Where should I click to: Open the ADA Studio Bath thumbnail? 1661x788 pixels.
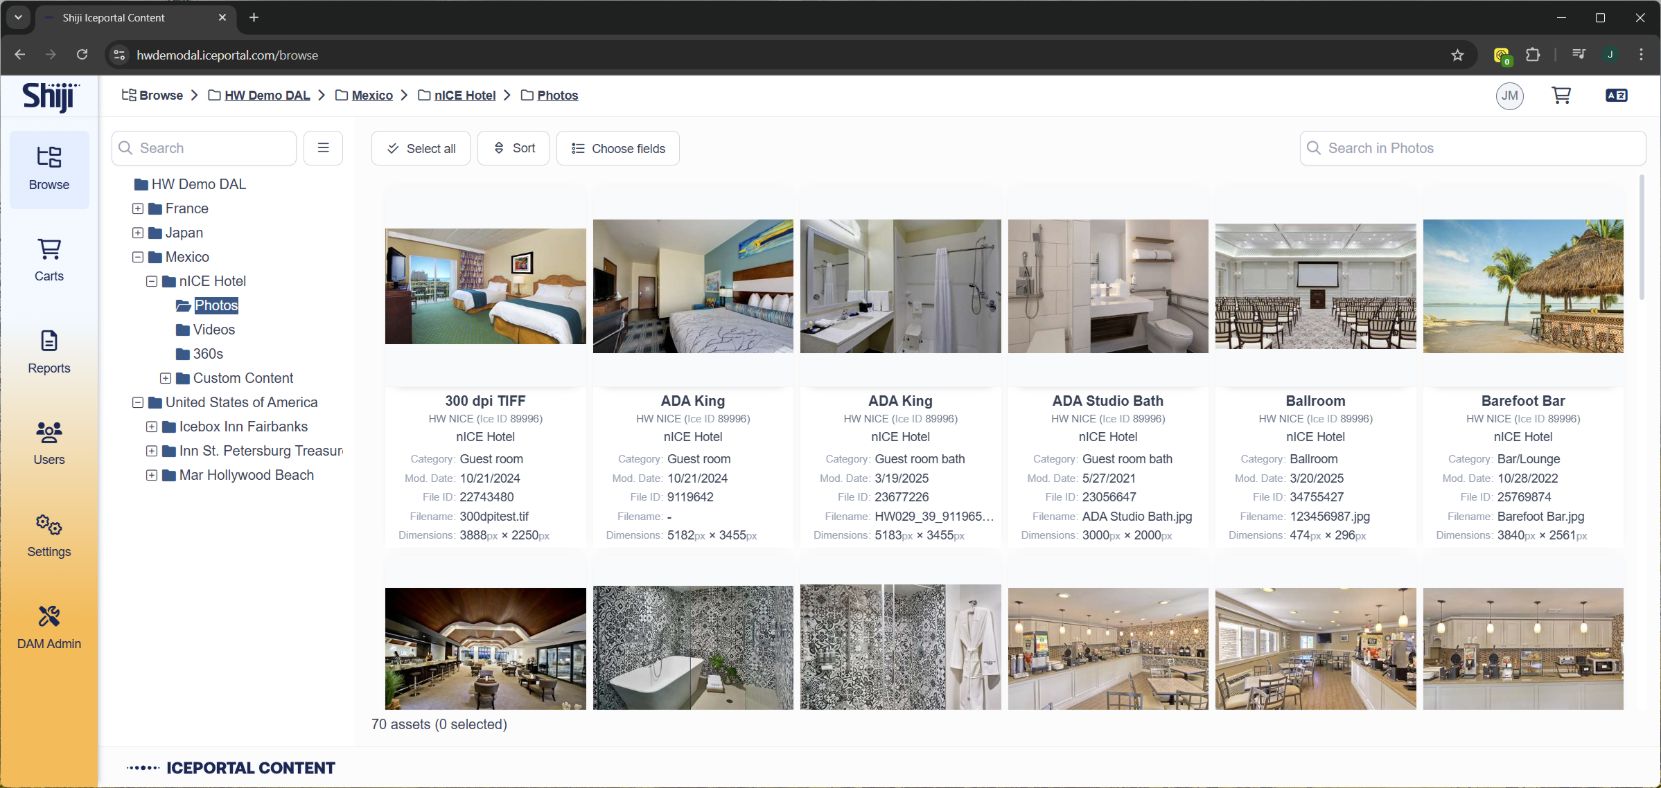tap(1108, 286)
